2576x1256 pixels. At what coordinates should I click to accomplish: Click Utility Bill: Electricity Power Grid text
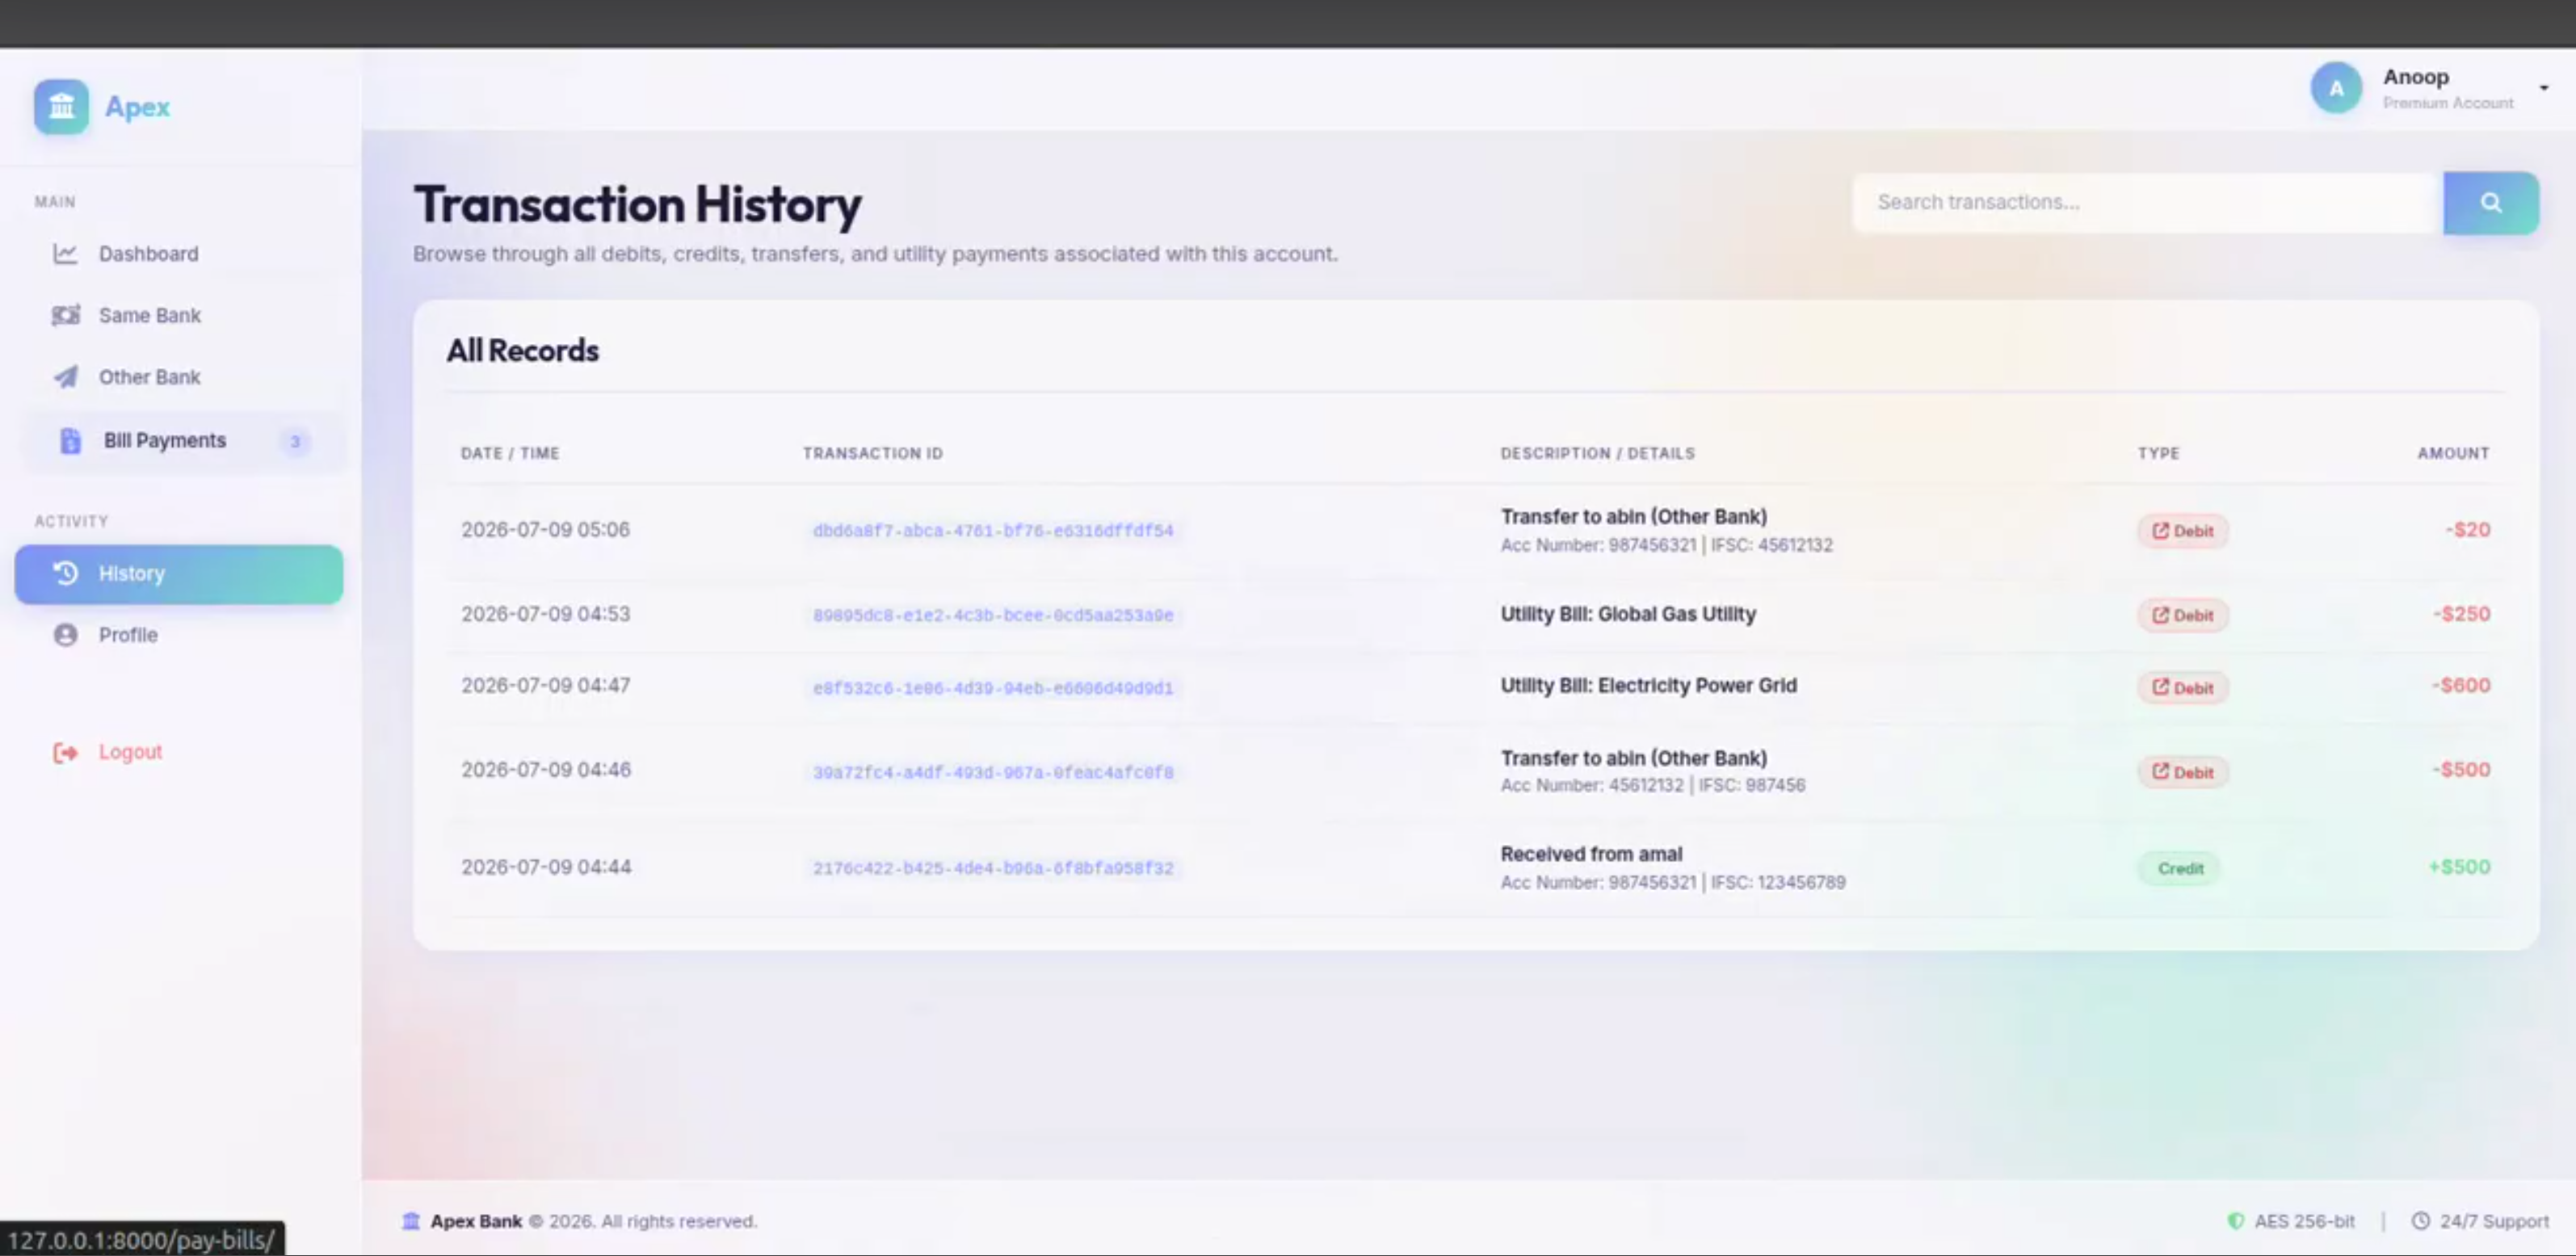(x=1648, y=686)
